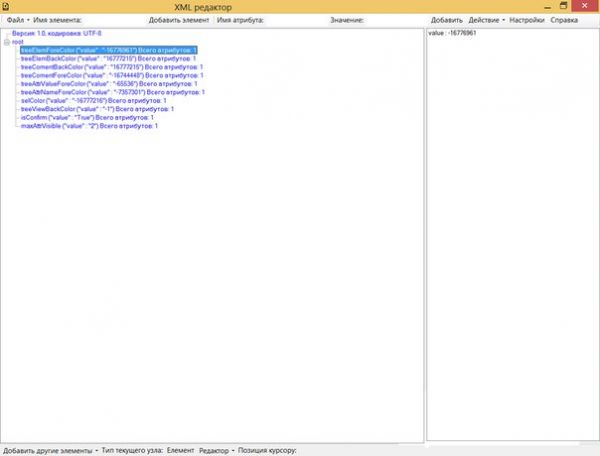Collapse the root tree node
Image resolution: width=600 pixels, height=456 pixels.
click(7, 42)
